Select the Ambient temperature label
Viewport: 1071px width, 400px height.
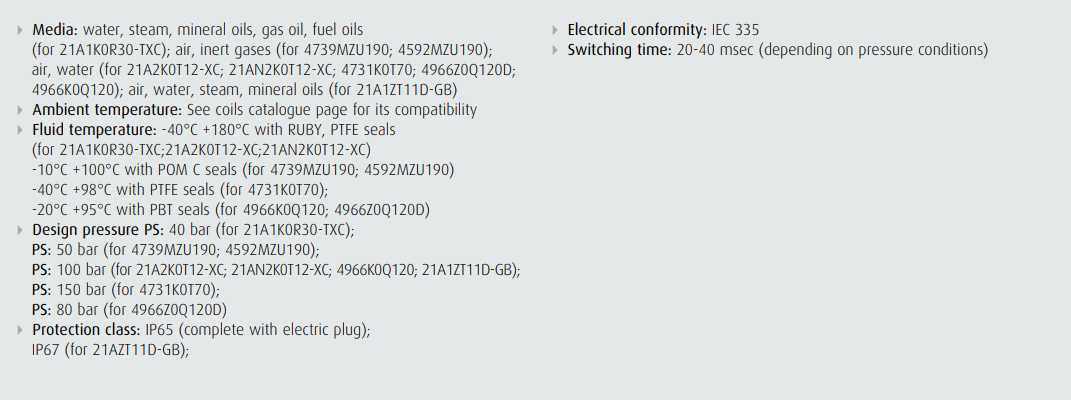pyautogui.click(x=106, y=110)
